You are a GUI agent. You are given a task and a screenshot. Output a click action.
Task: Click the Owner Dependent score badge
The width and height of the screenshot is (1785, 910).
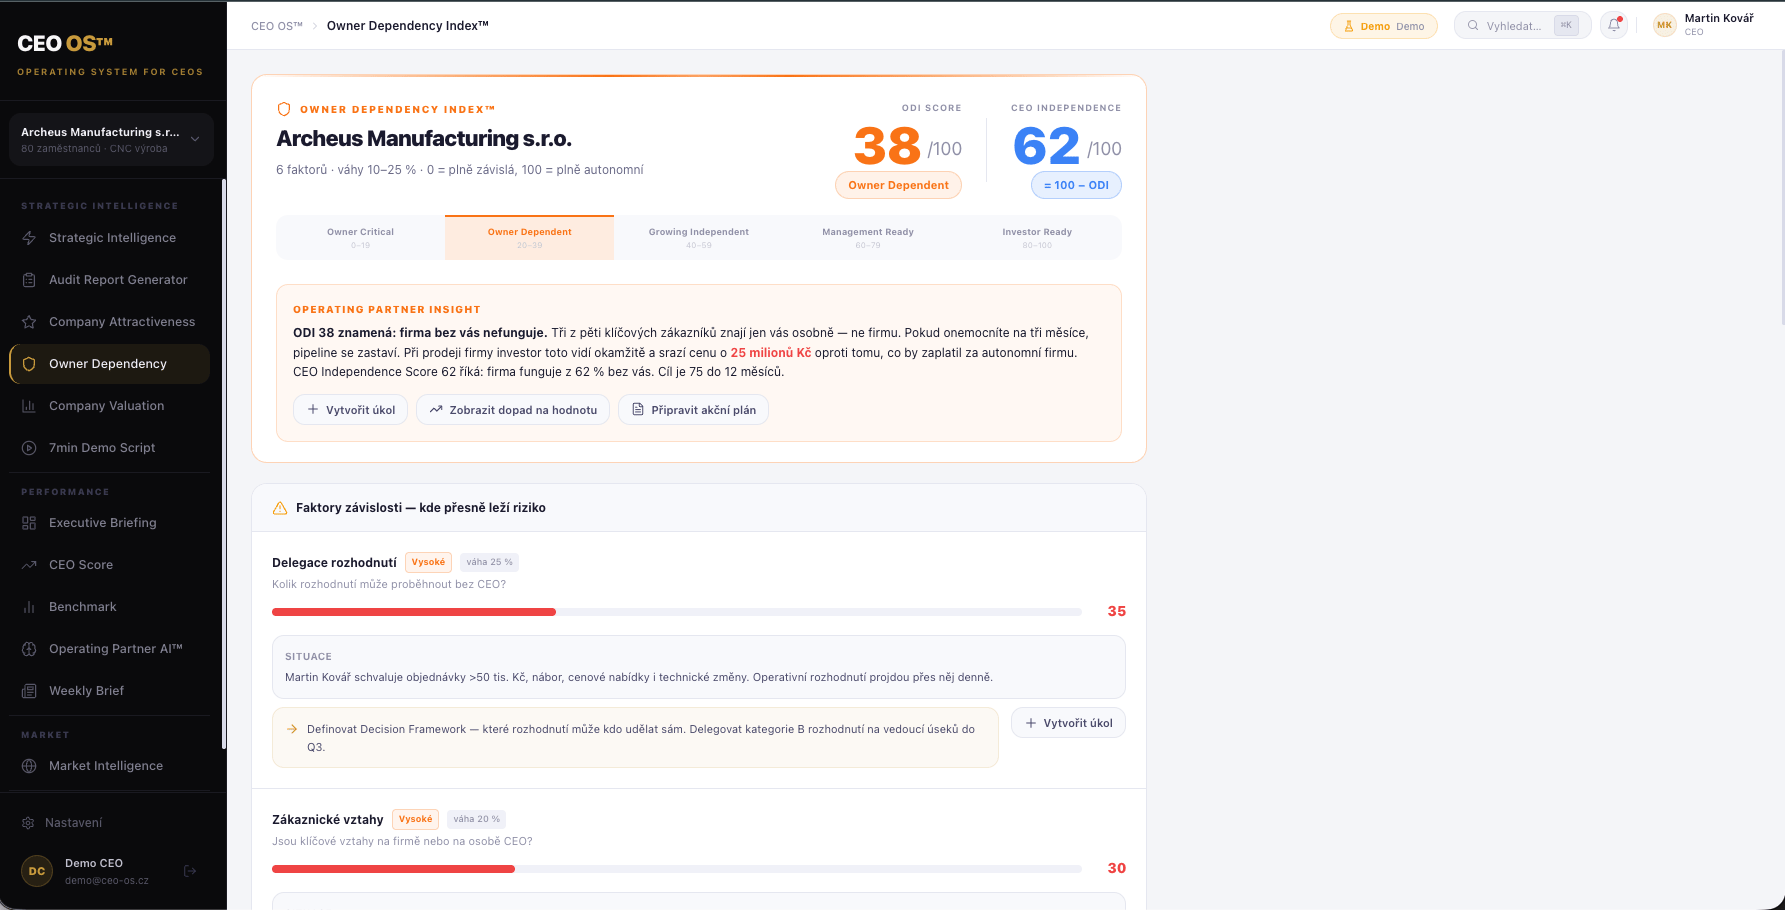[898, 185]
